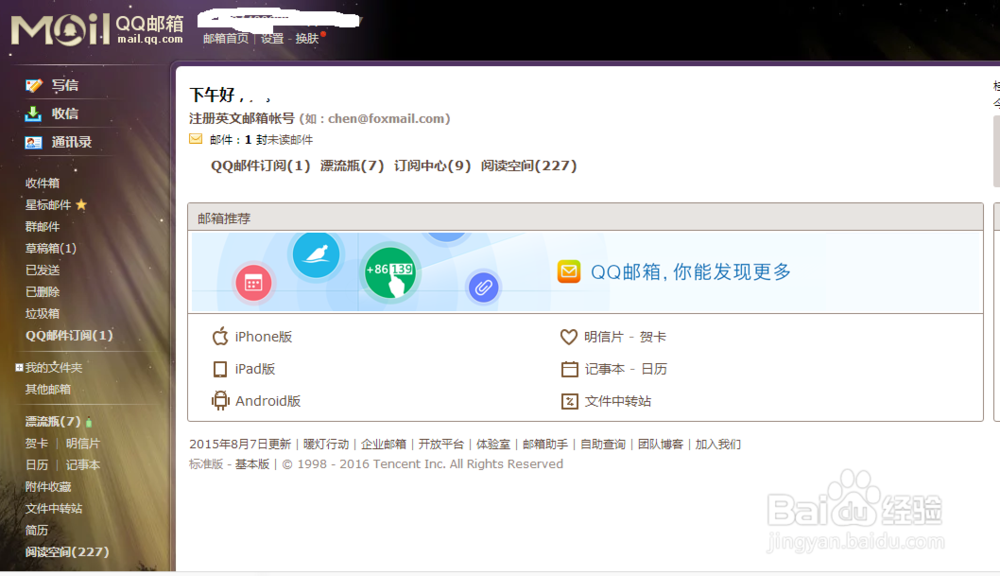
Task: Open 阅读空间(227) link in main pane
Action: click(529, 166)
